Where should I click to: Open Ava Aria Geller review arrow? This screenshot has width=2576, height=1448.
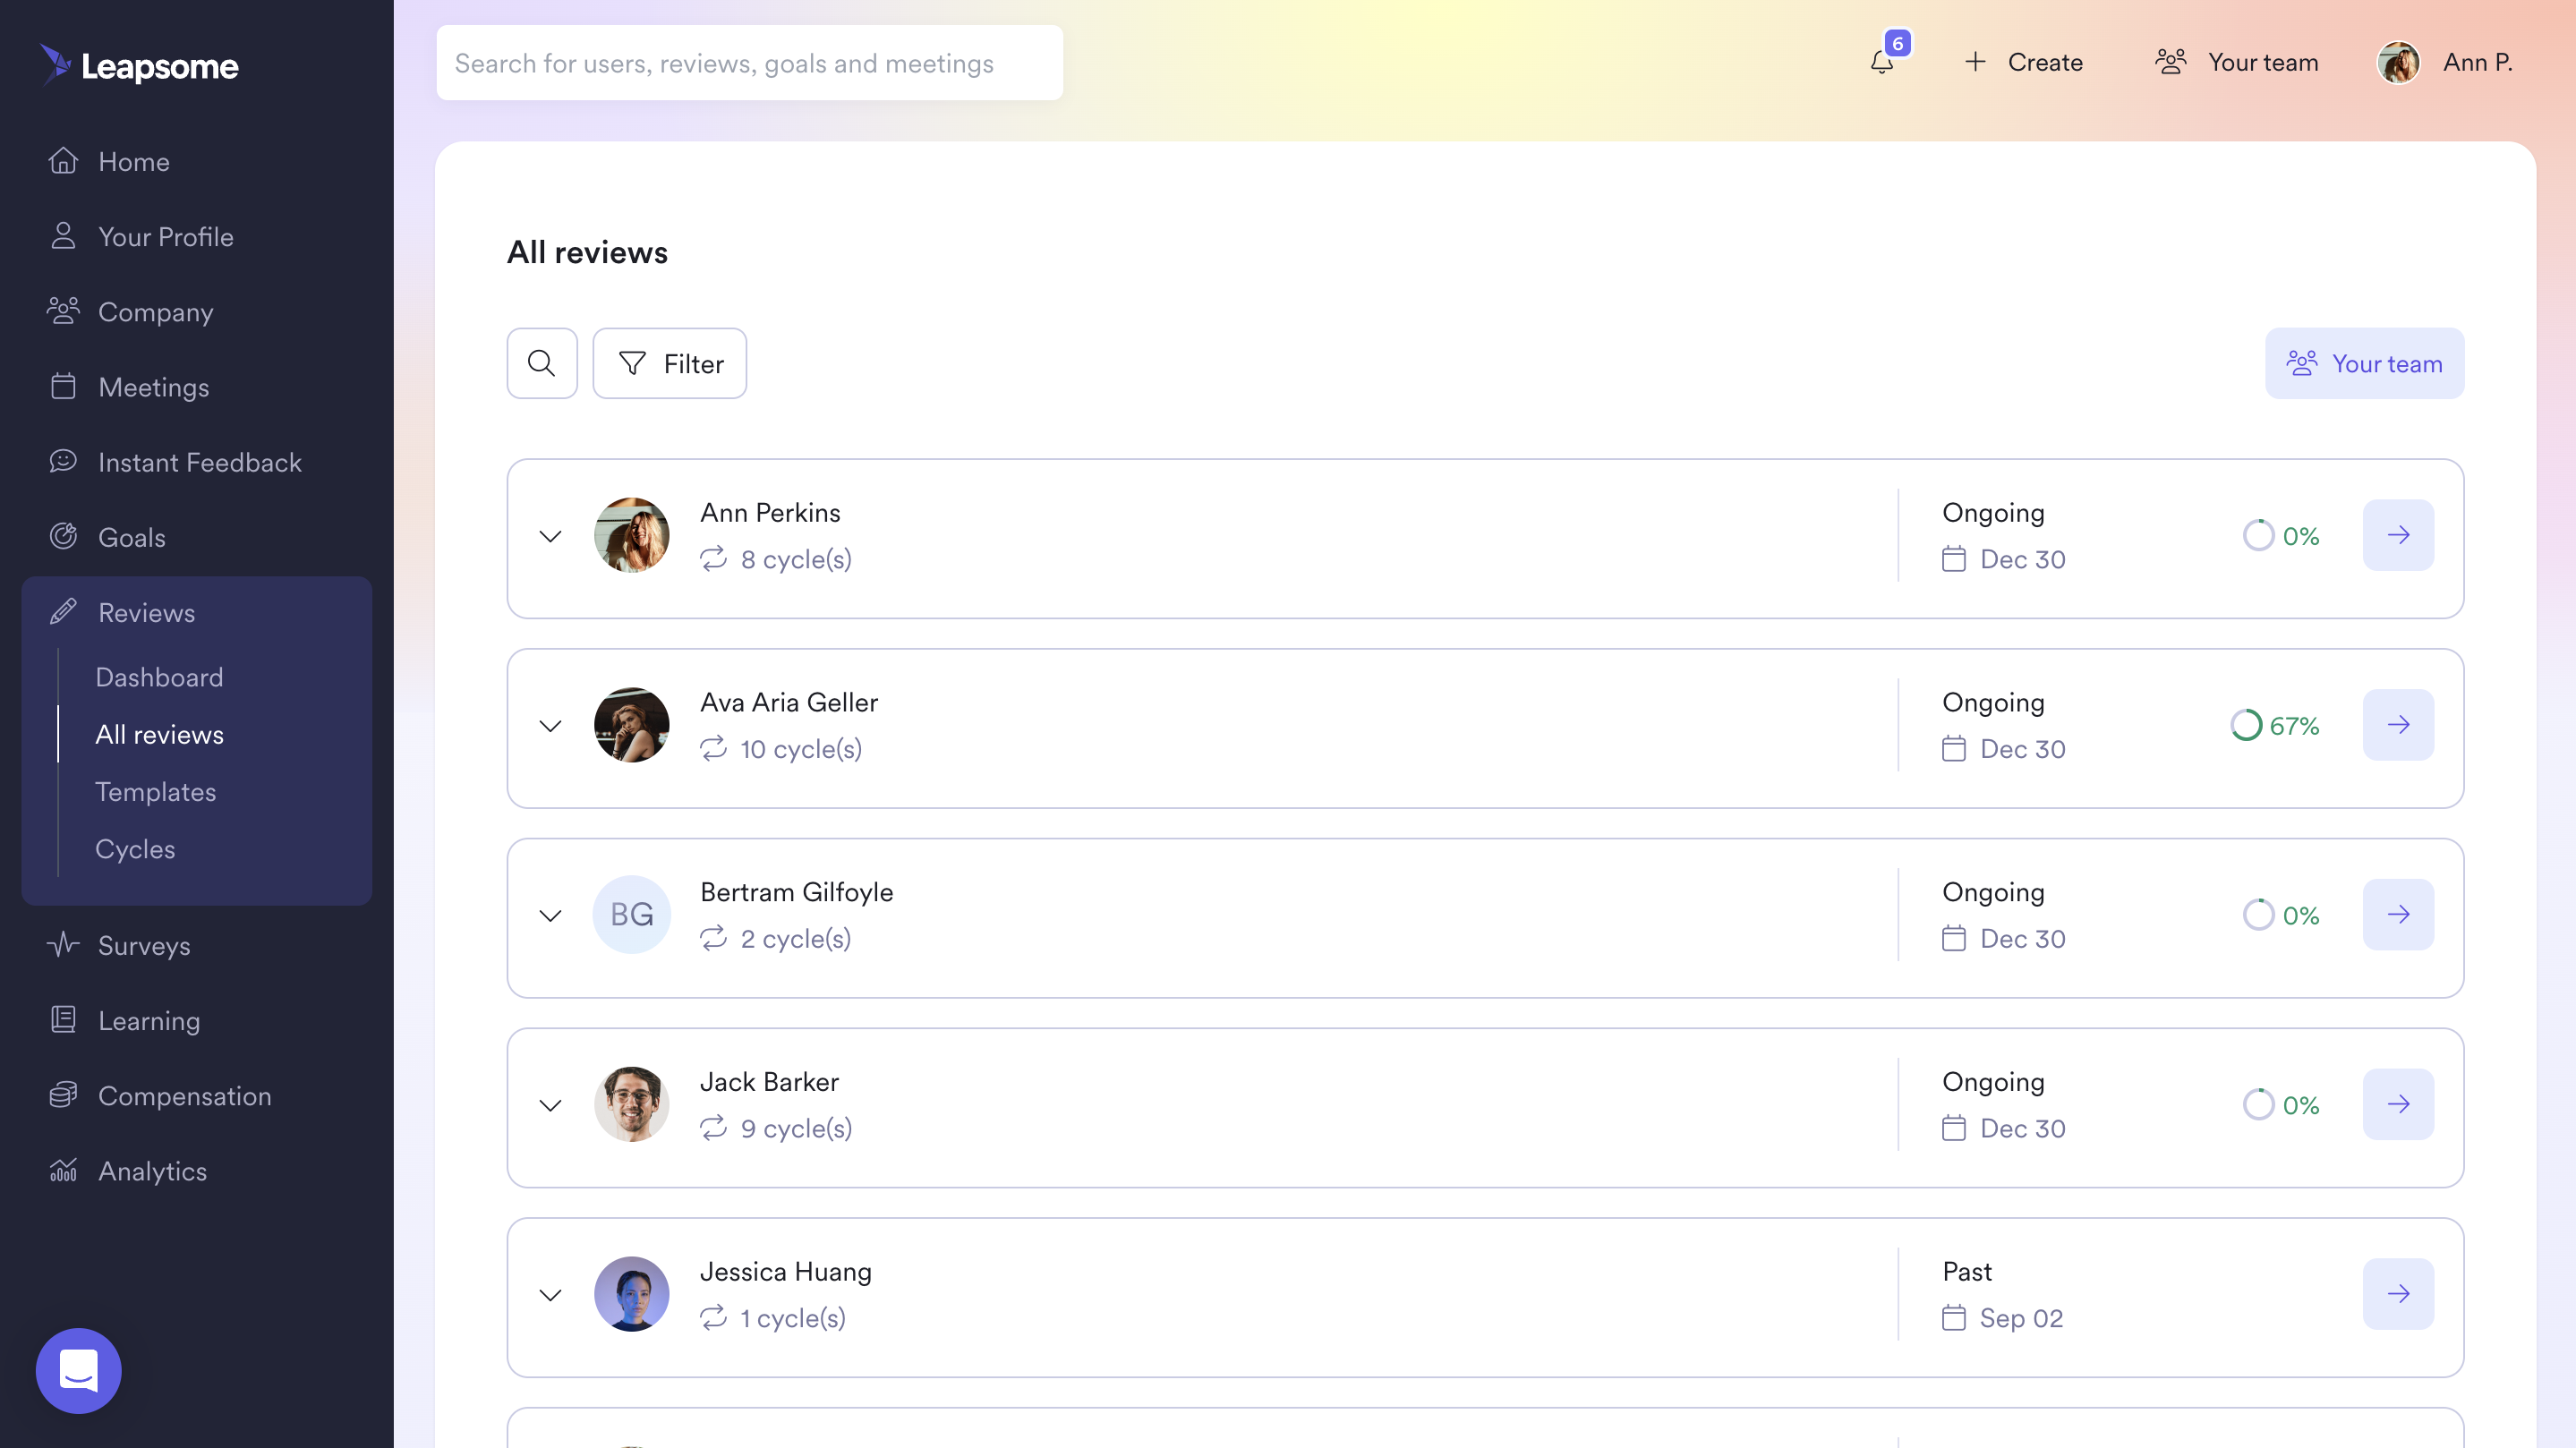click(2398, 725)
